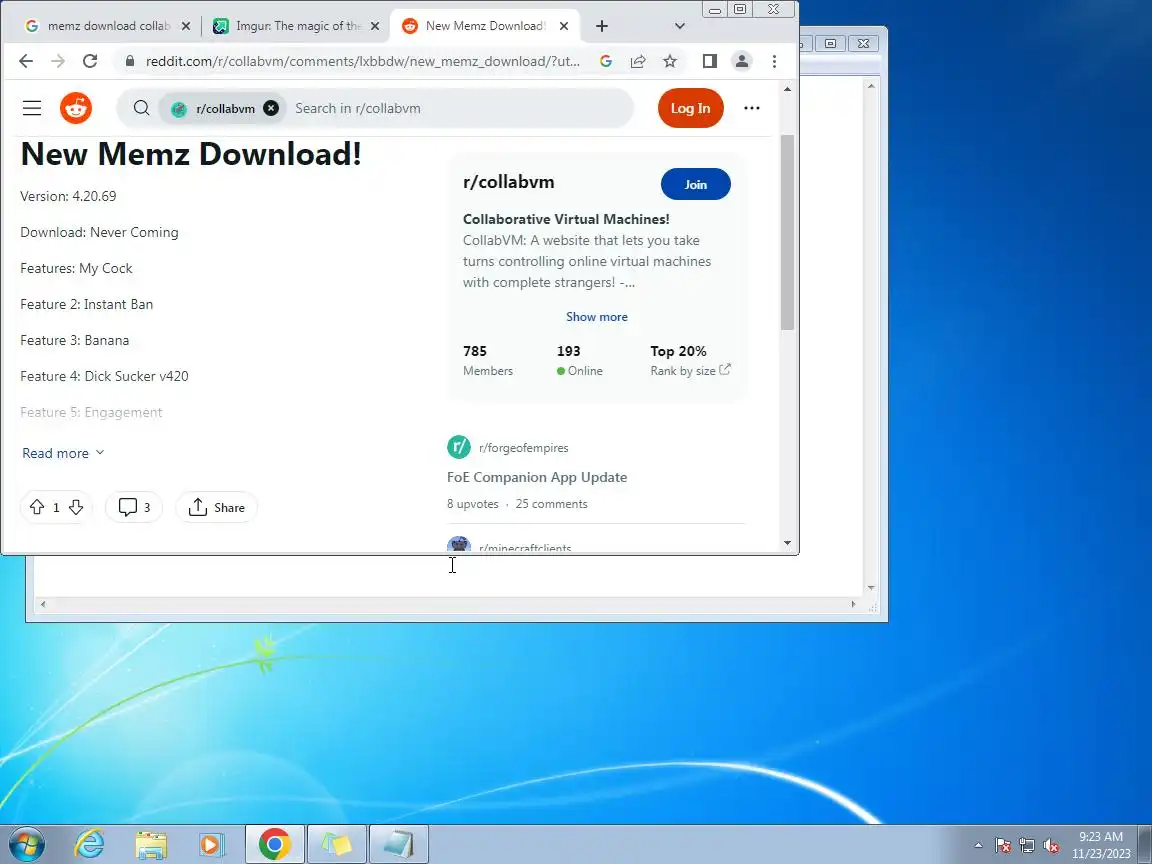Viewport: 1152px width, 864px height.
Task: Click the Chrome vertical scrollbar thumb
Action: coord(788,232)
